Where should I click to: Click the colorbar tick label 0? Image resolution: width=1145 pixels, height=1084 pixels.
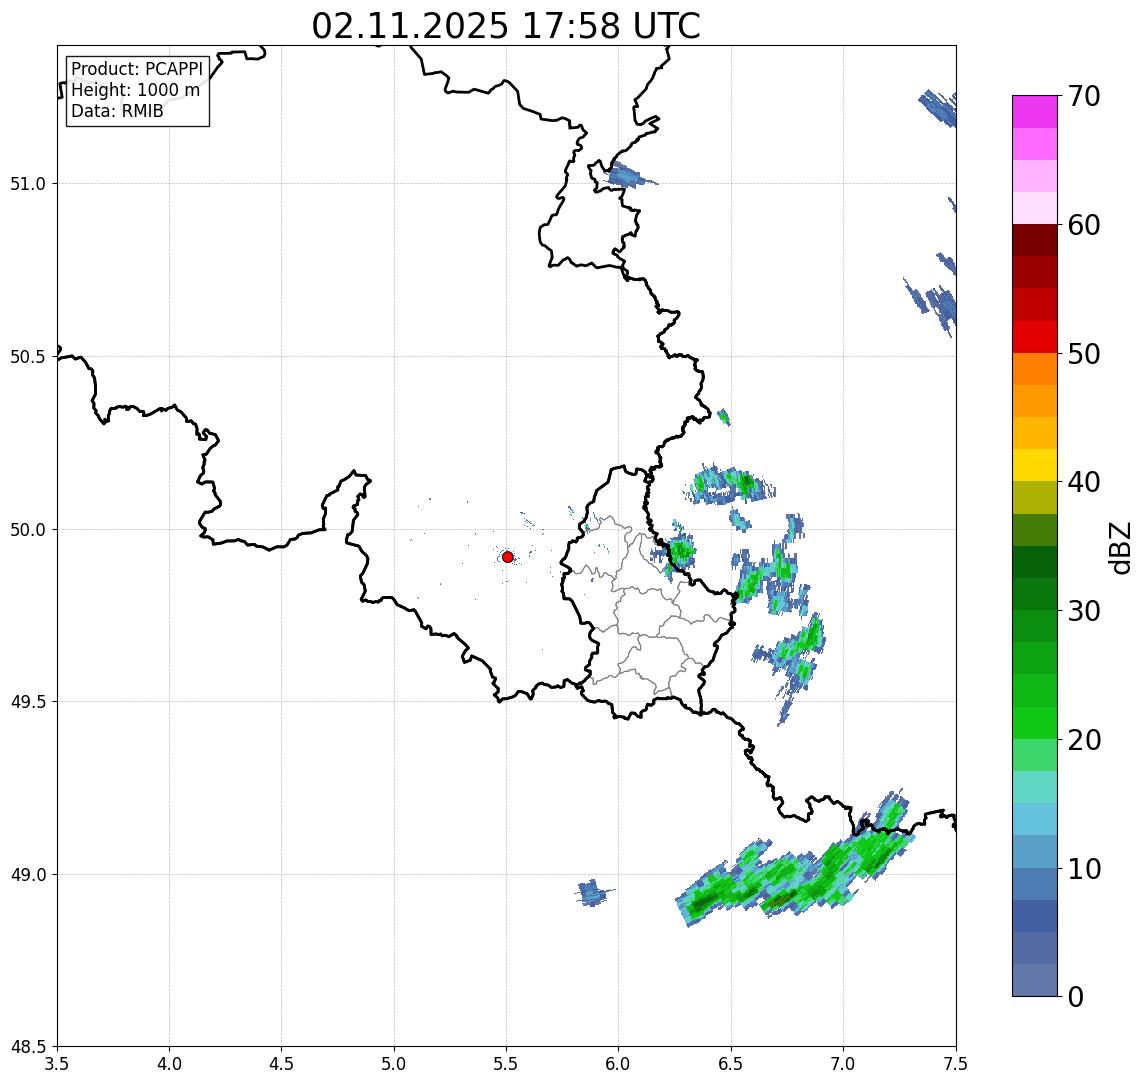(x=1076, y=996)
